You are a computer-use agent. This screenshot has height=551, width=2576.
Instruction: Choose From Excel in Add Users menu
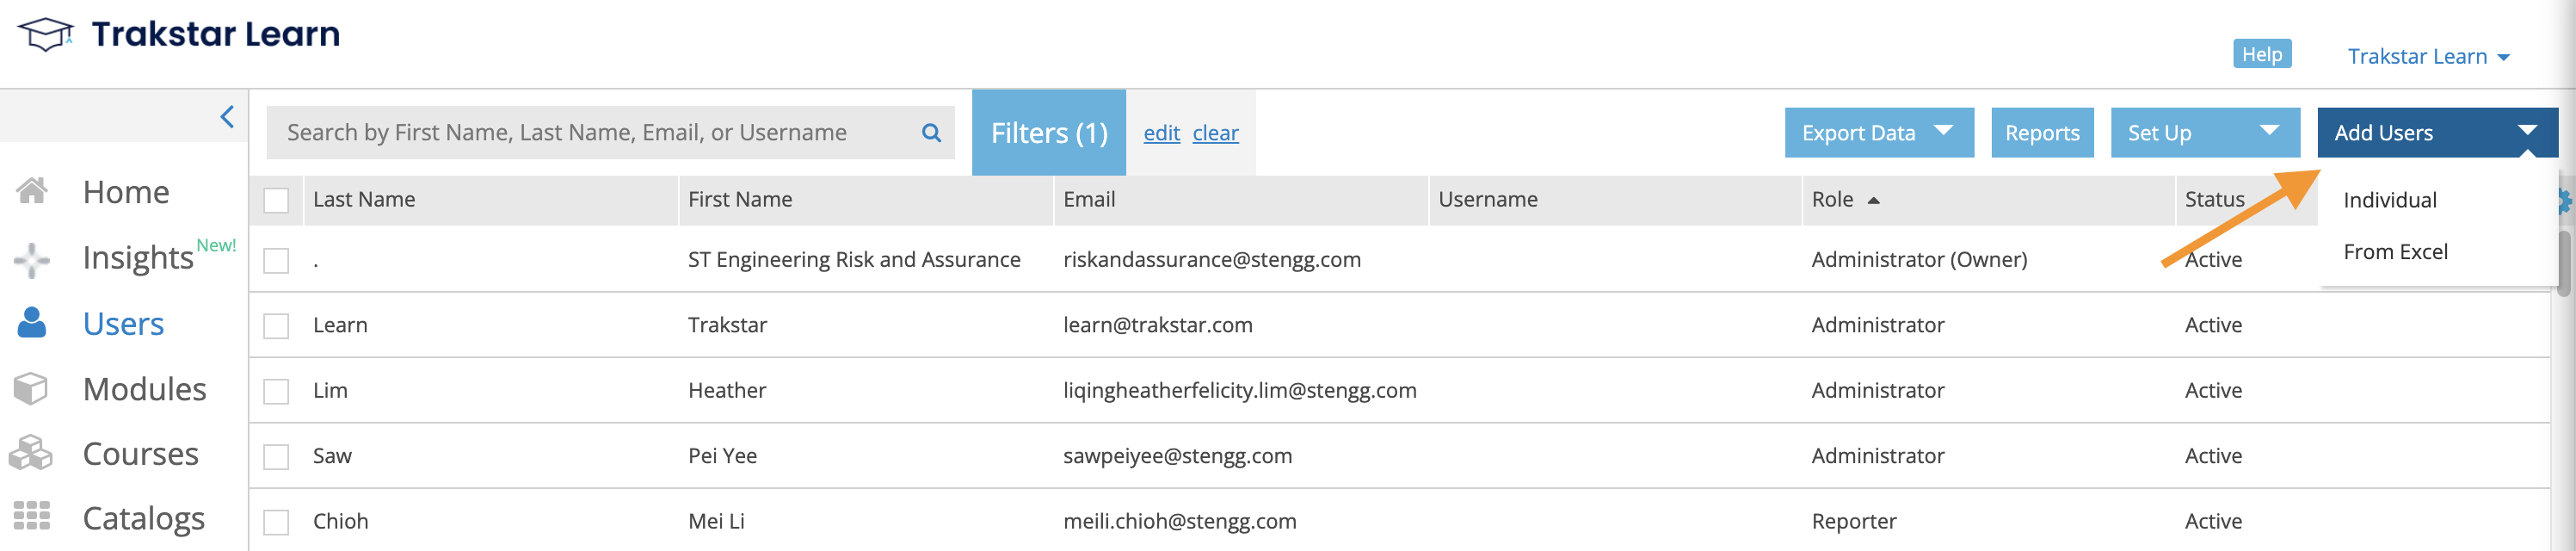[2395, 252]
